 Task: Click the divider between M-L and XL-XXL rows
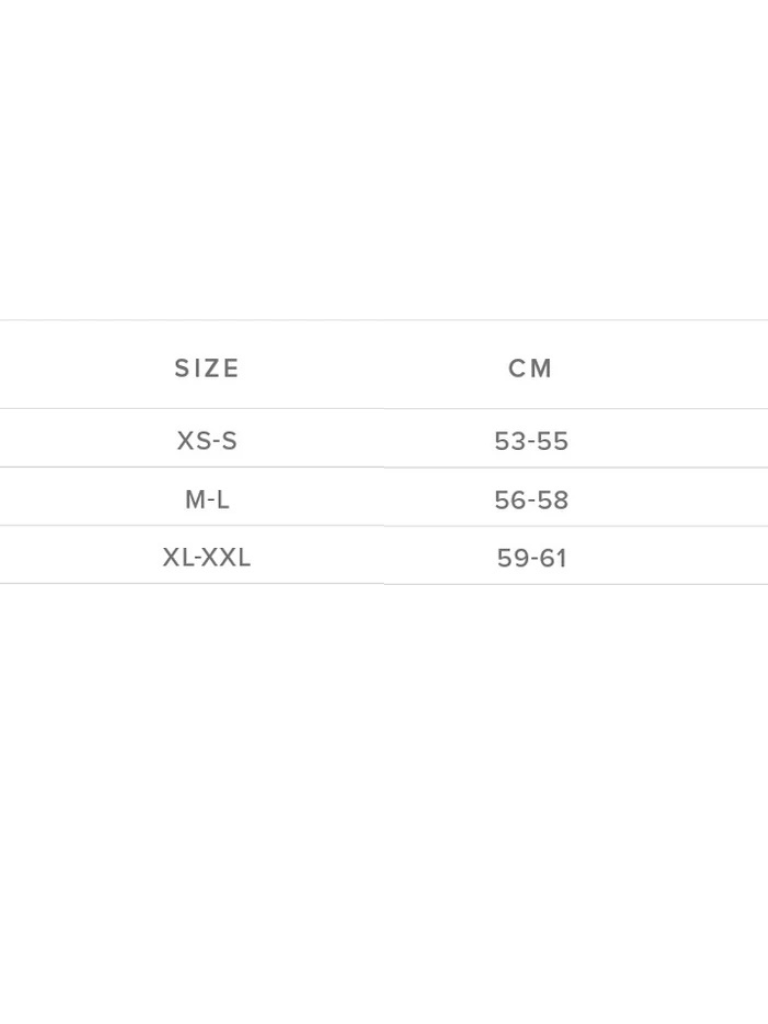[384, 526]
